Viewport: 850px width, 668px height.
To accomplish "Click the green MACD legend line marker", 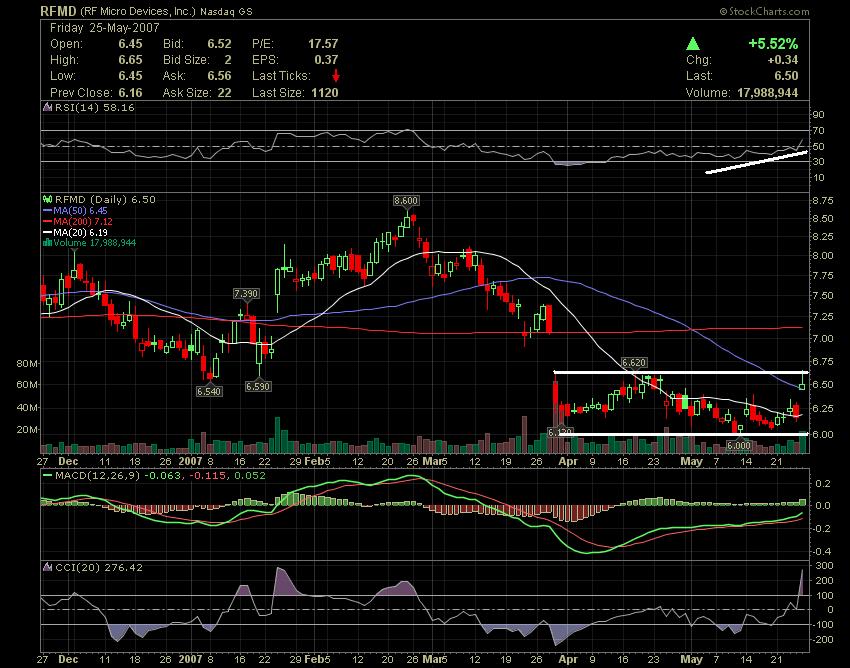I will tap(48, 476).
